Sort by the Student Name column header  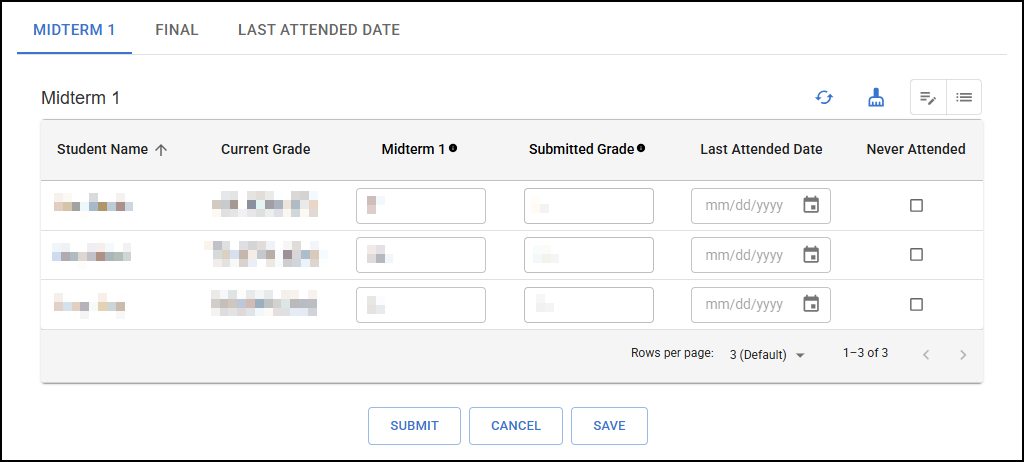(x=103, y=149)
